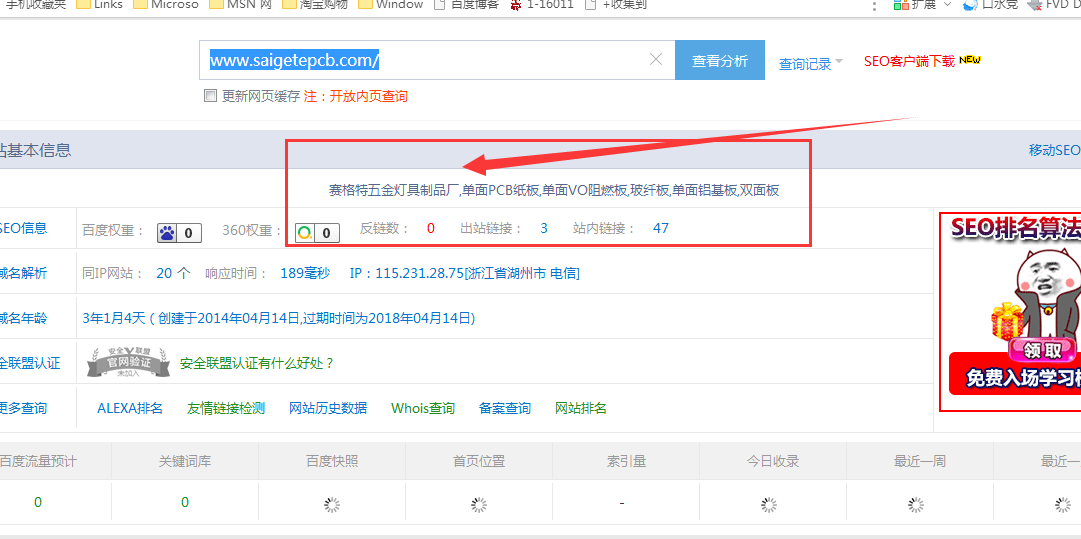This screenshot has width=1081, height=539.
Task: Open the 查询记录 dropdown
Action: (811, 64)
